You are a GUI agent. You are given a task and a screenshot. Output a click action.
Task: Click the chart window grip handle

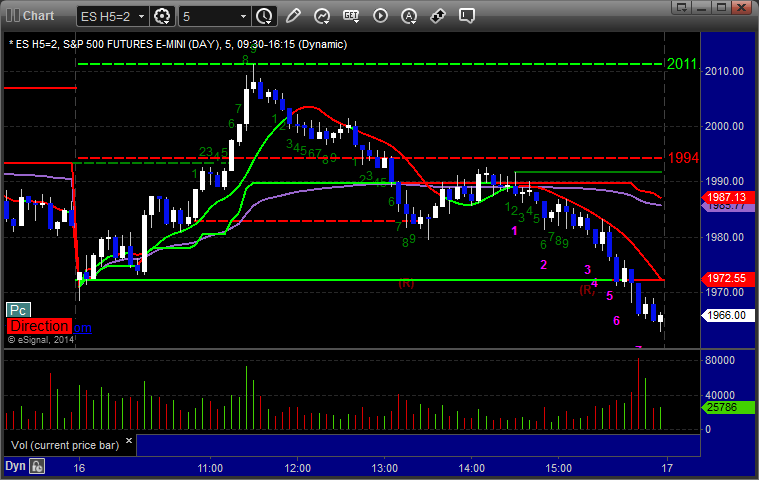(x=12, y=15)
